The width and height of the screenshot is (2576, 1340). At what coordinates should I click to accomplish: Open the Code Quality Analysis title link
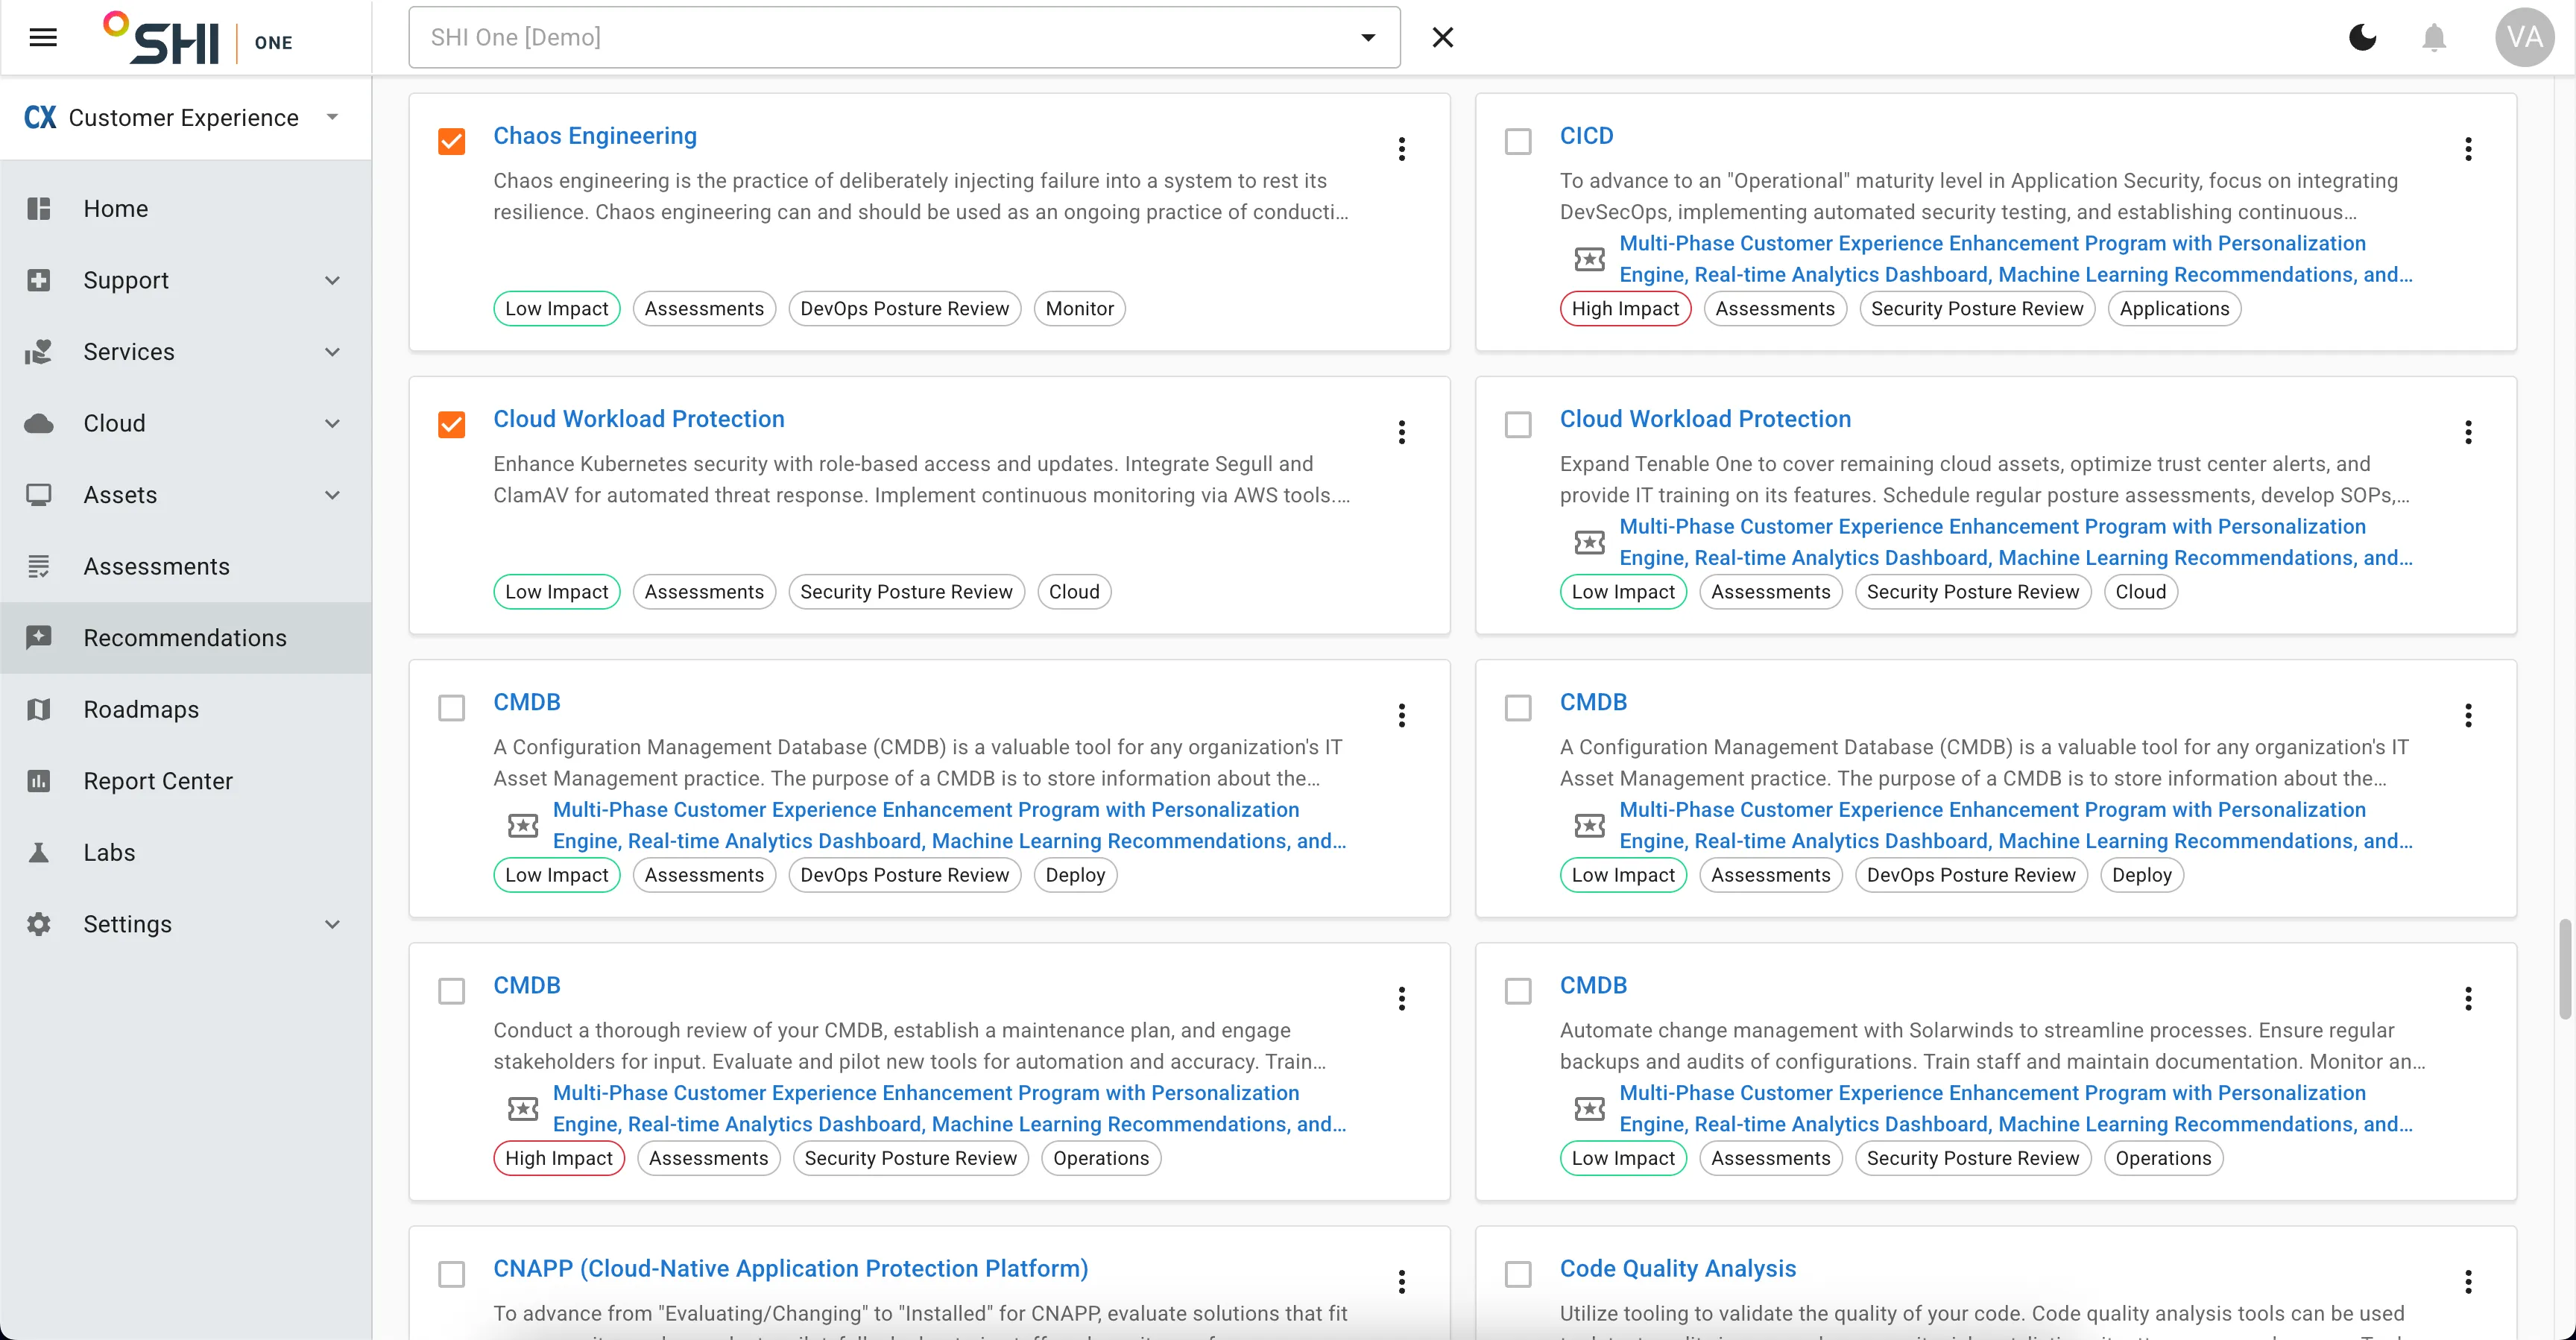pyautogui.click(x=1678, y=1268)
